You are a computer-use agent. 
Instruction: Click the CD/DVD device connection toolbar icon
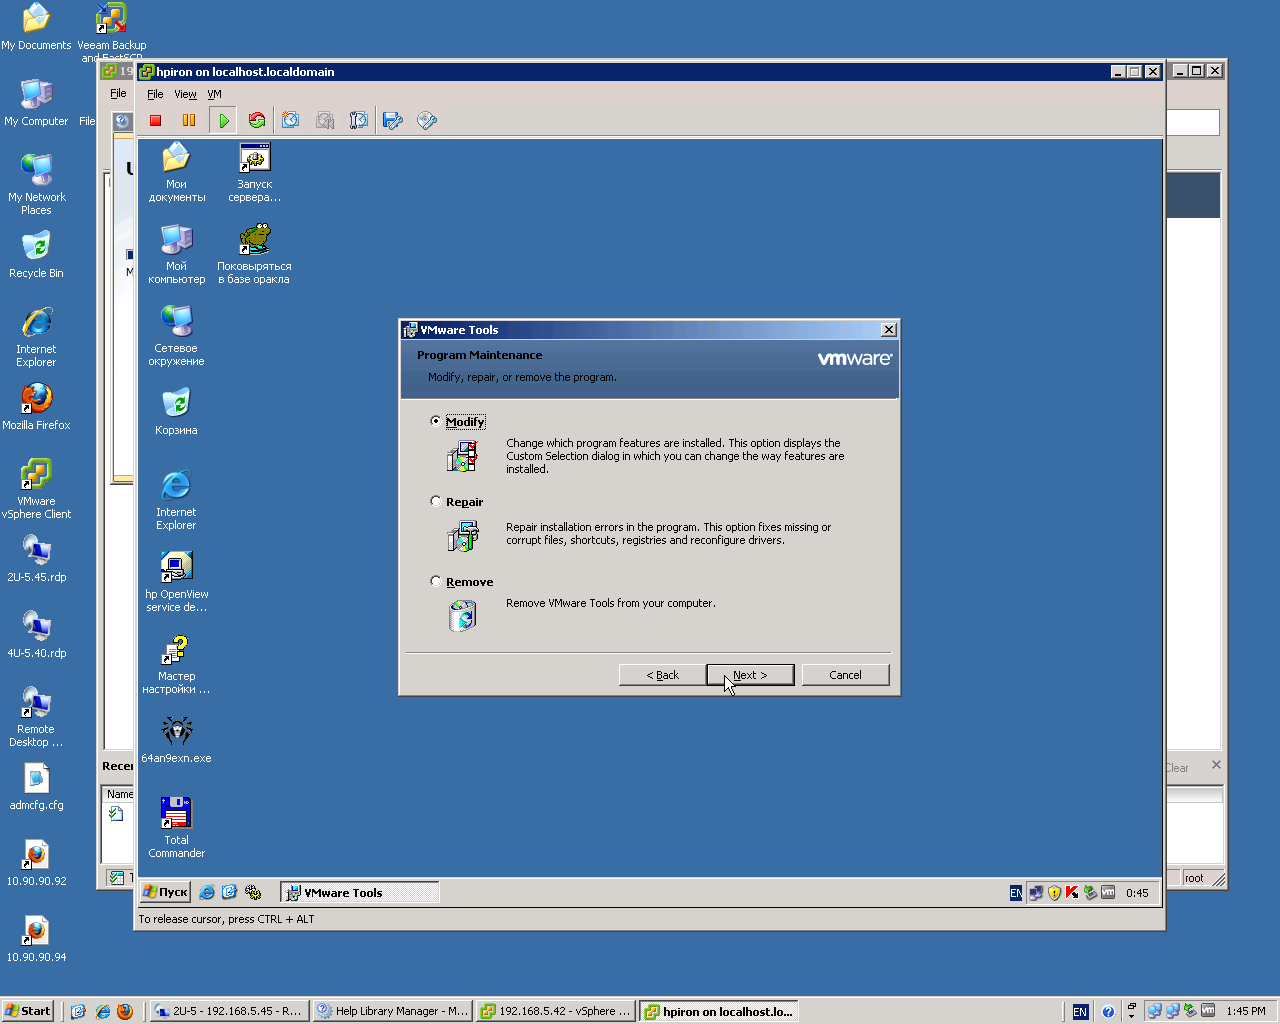(427, 121)
